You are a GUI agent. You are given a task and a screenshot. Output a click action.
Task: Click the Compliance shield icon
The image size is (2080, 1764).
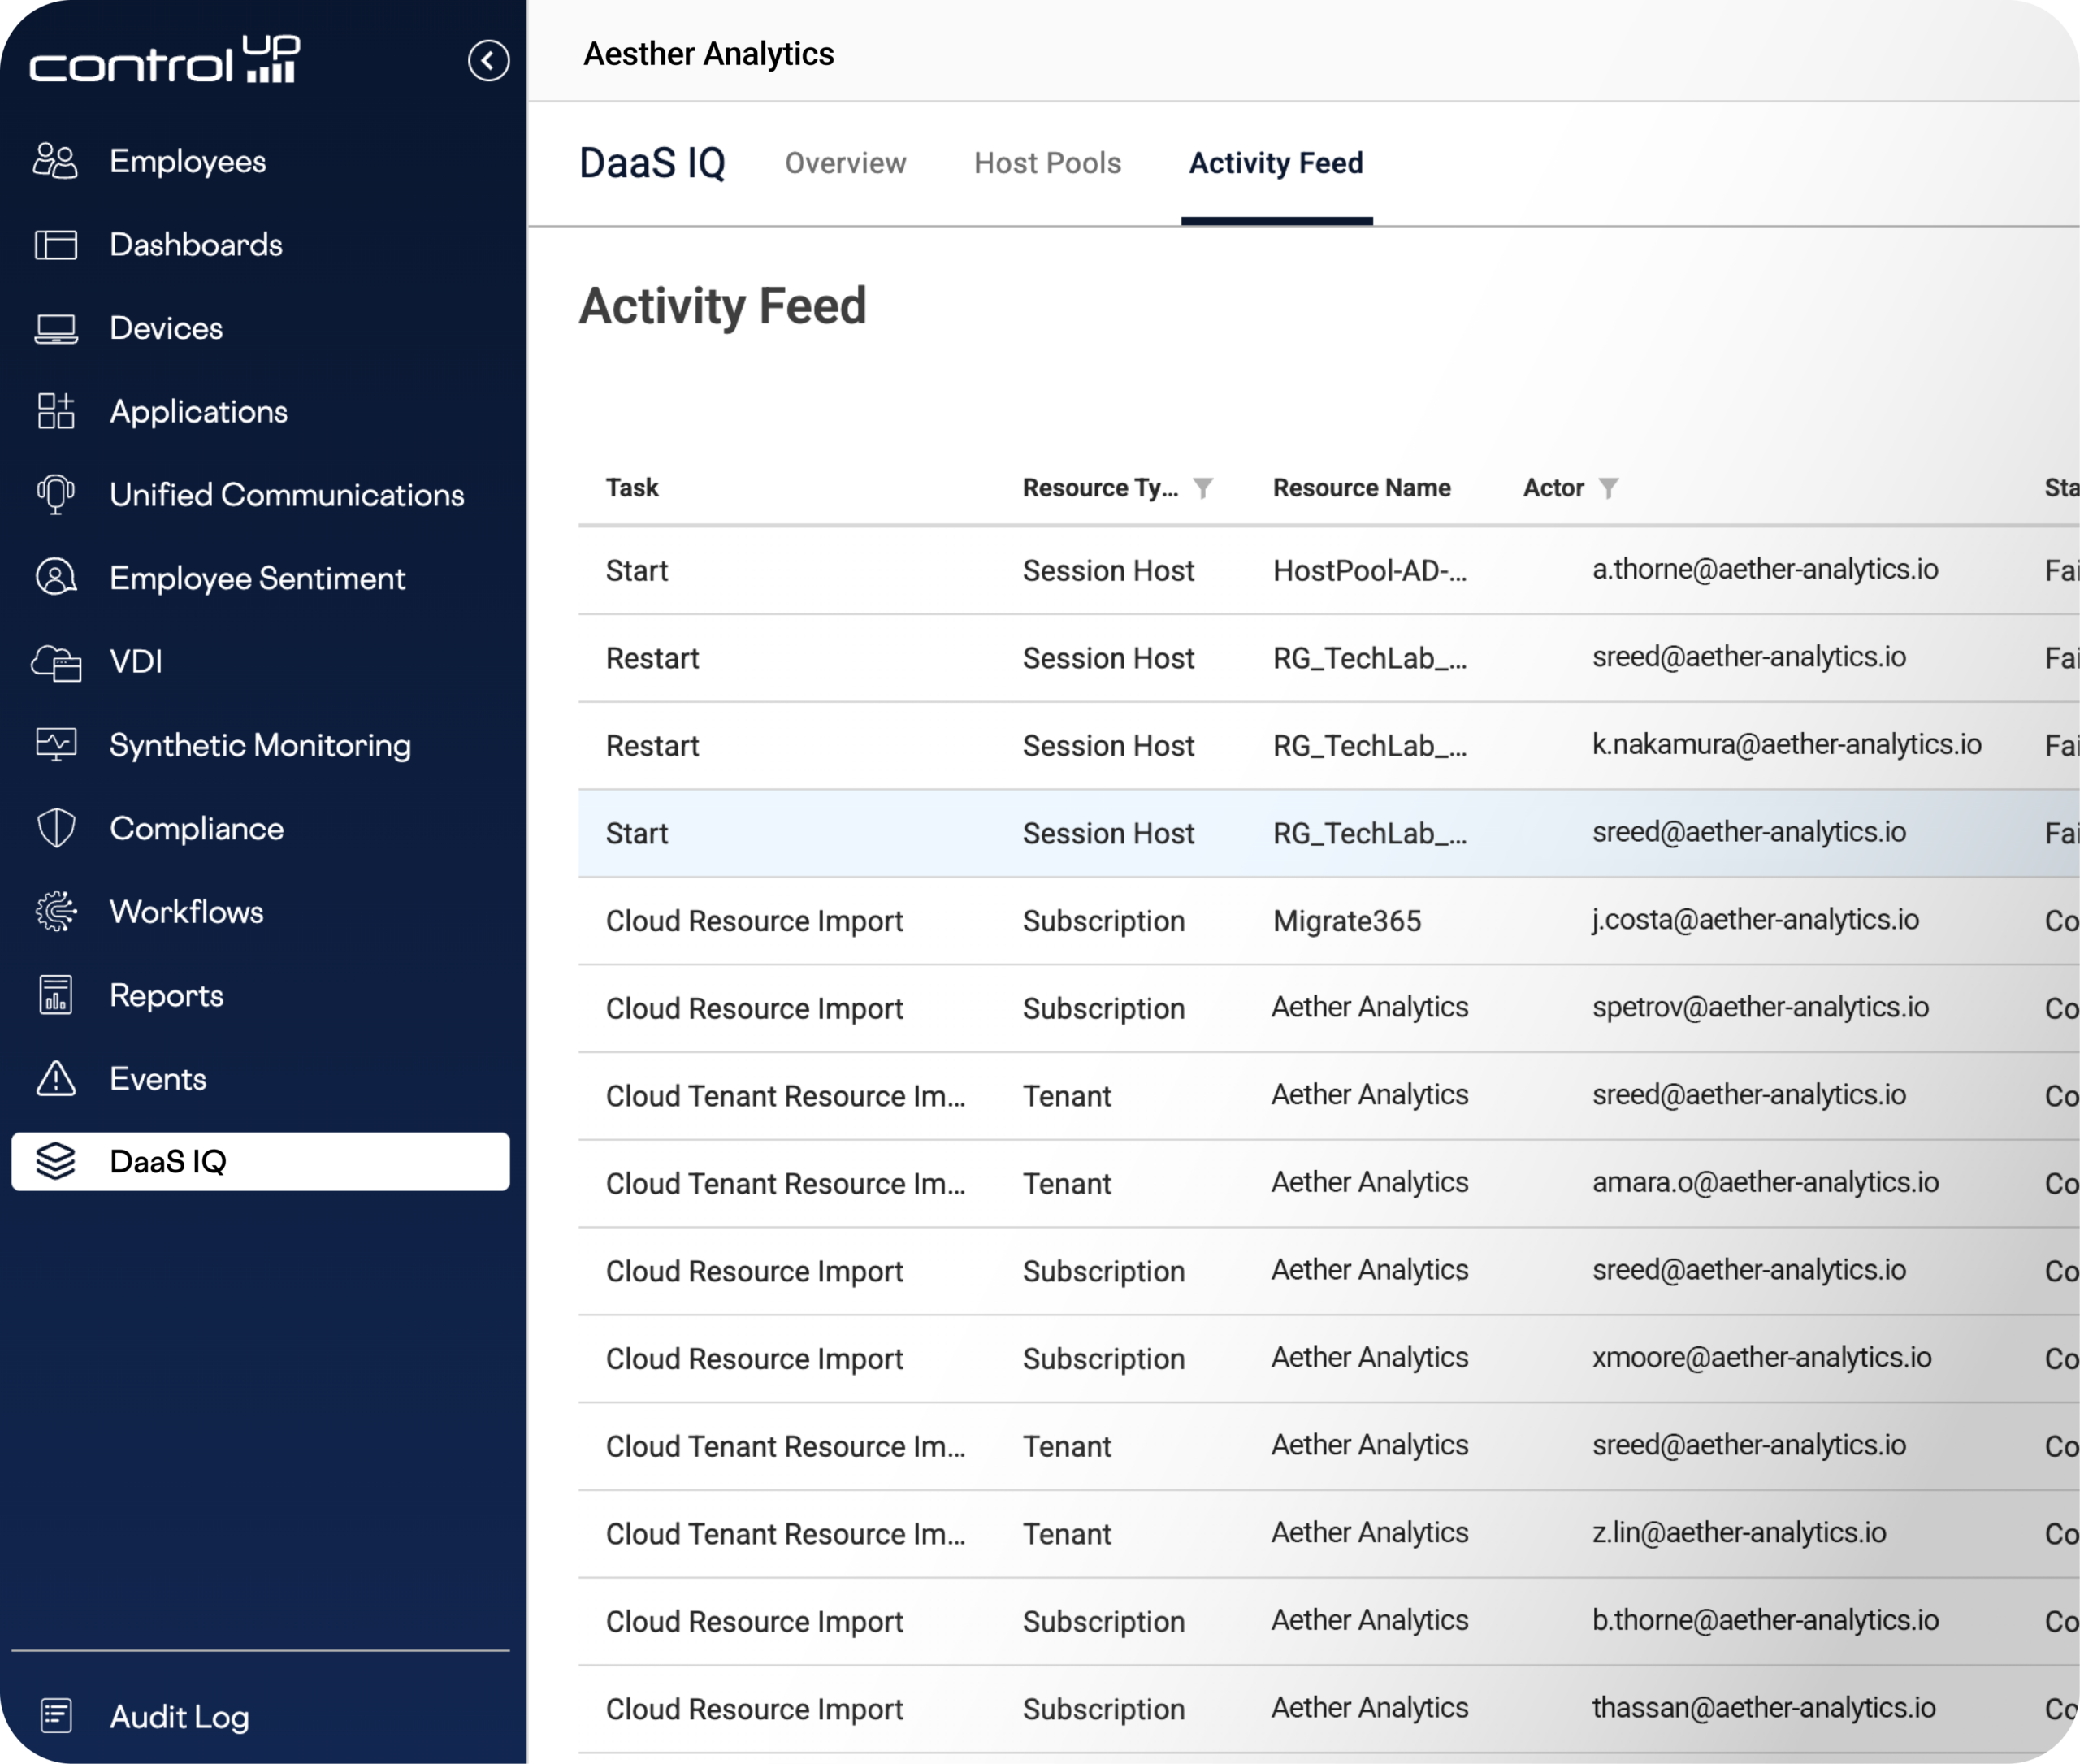(x=55, y=828)
